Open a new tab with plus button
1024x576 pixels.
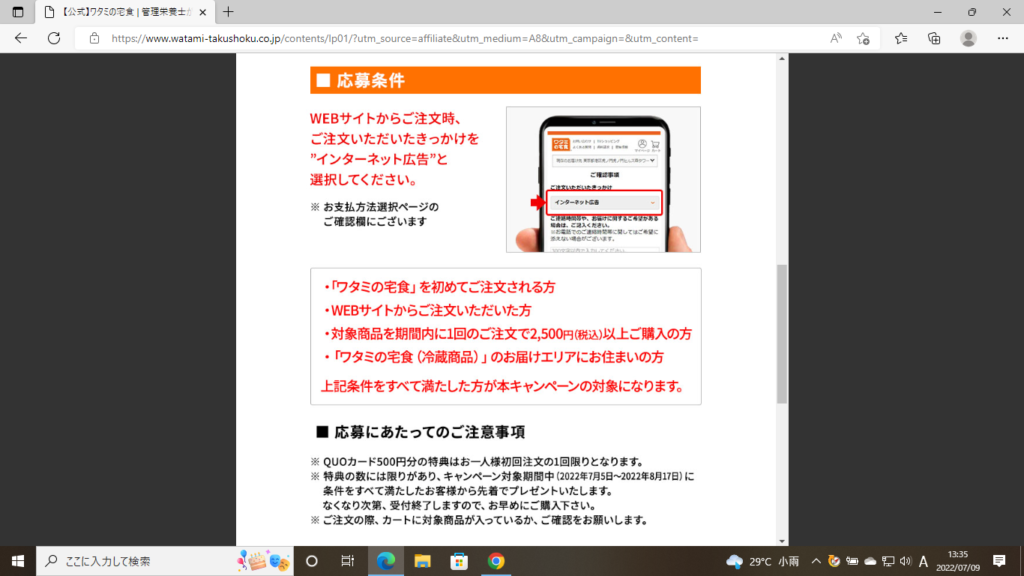coord(228,12)
